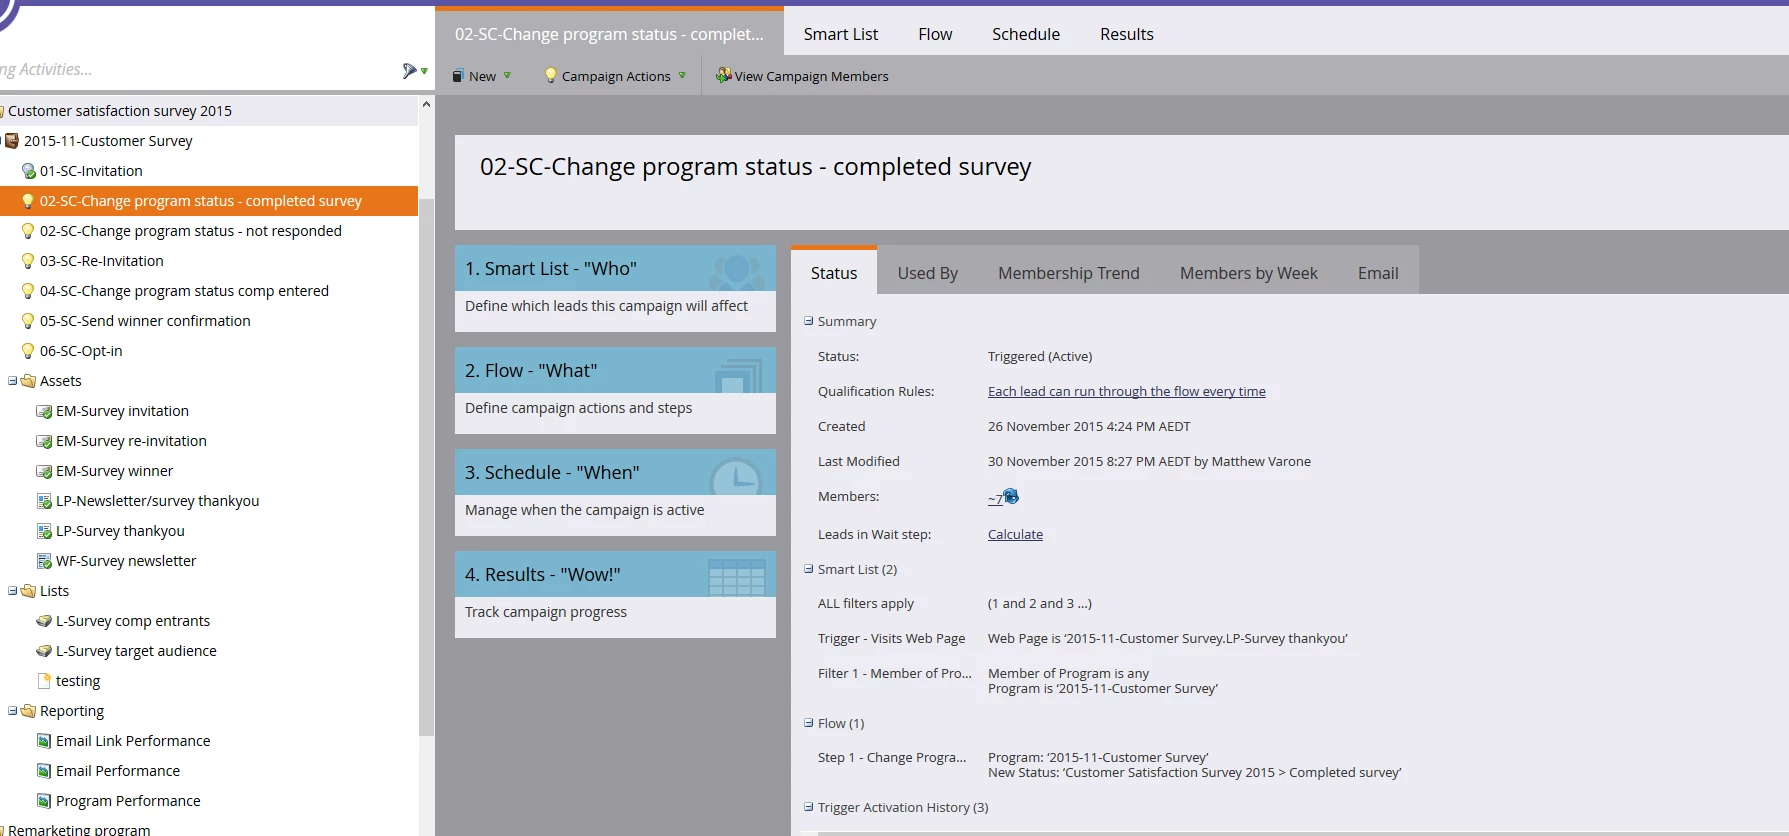Click the members globe icon next to ~7
Image resolution: width=1789 pixels, height=836 pixels.
[x=1011, y=496]
